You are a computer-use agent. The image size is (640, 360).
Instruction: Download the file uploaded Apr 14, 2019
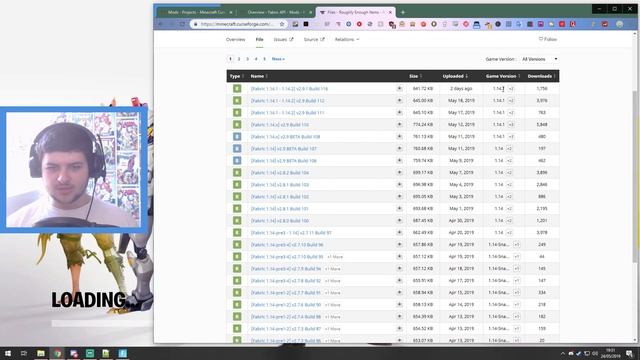[x=399, y=304]
